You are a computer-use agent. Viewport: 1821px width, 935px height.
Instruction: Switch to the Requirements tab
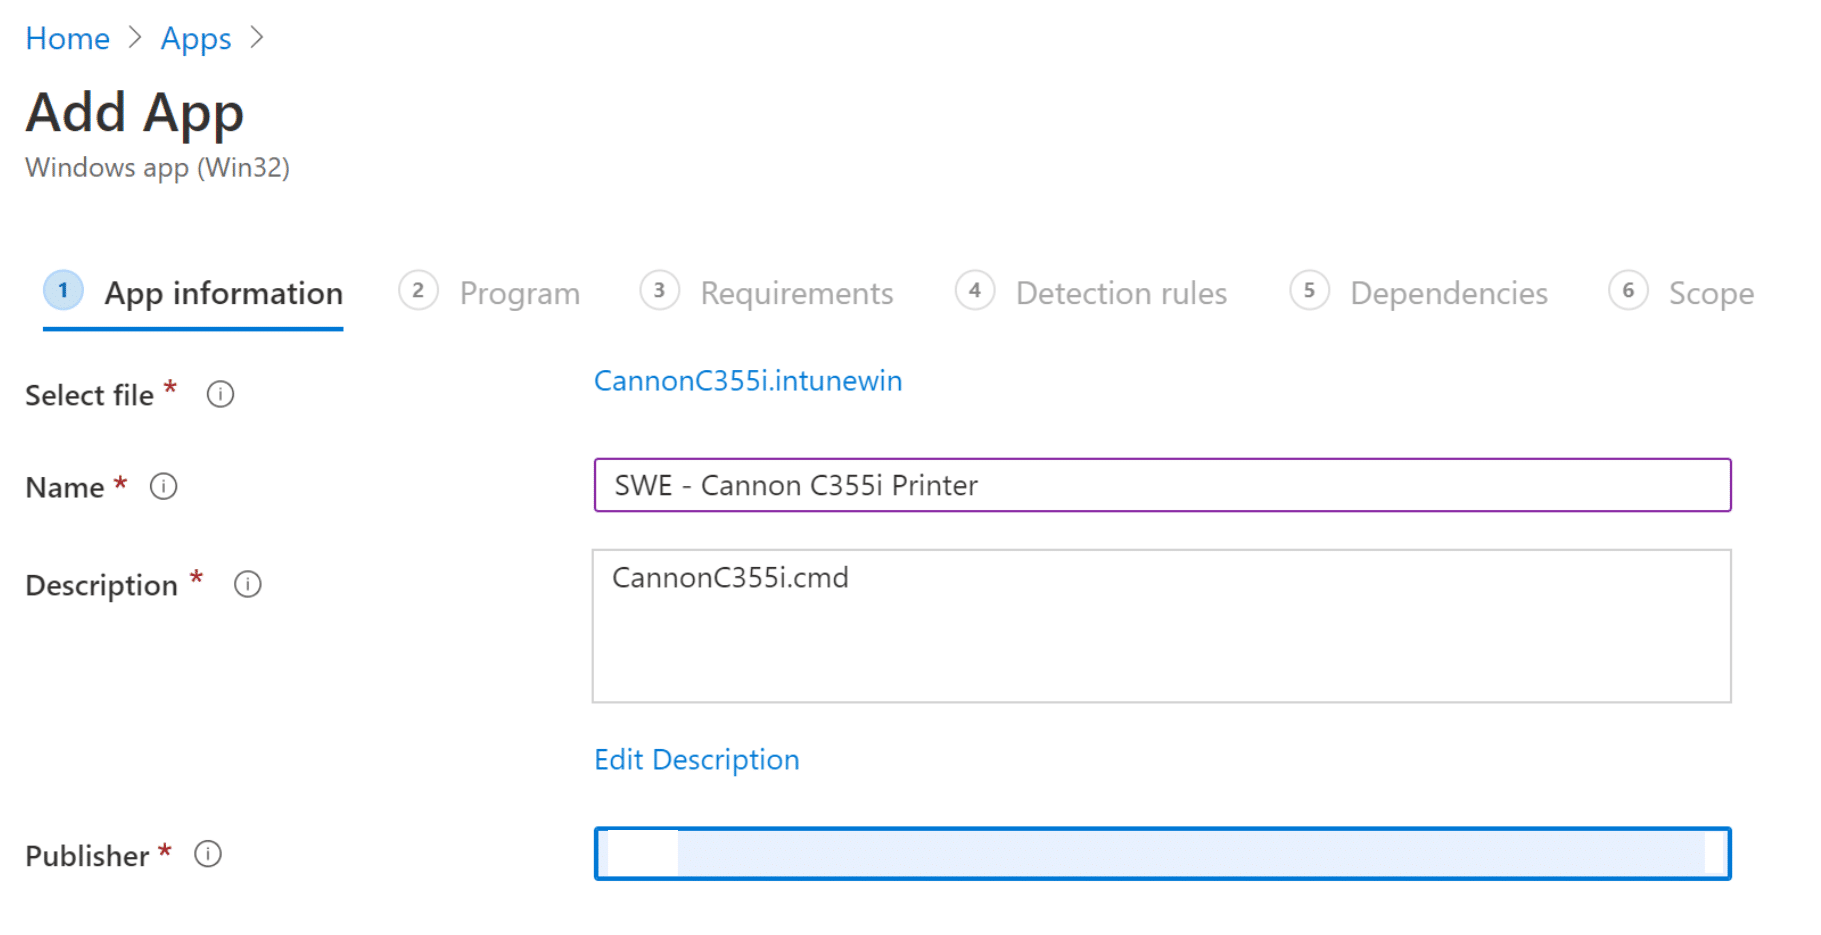point(797,293)
